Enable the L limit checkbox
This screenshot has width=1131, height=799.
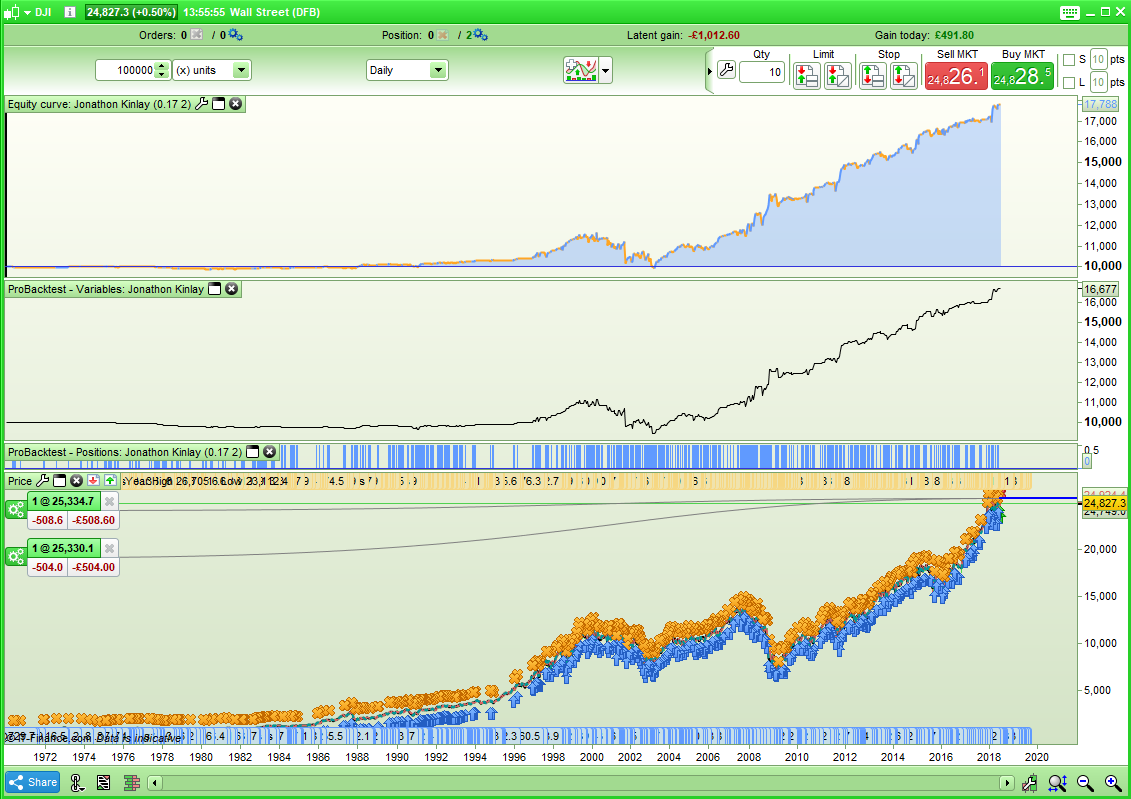tap(1069, 83)
